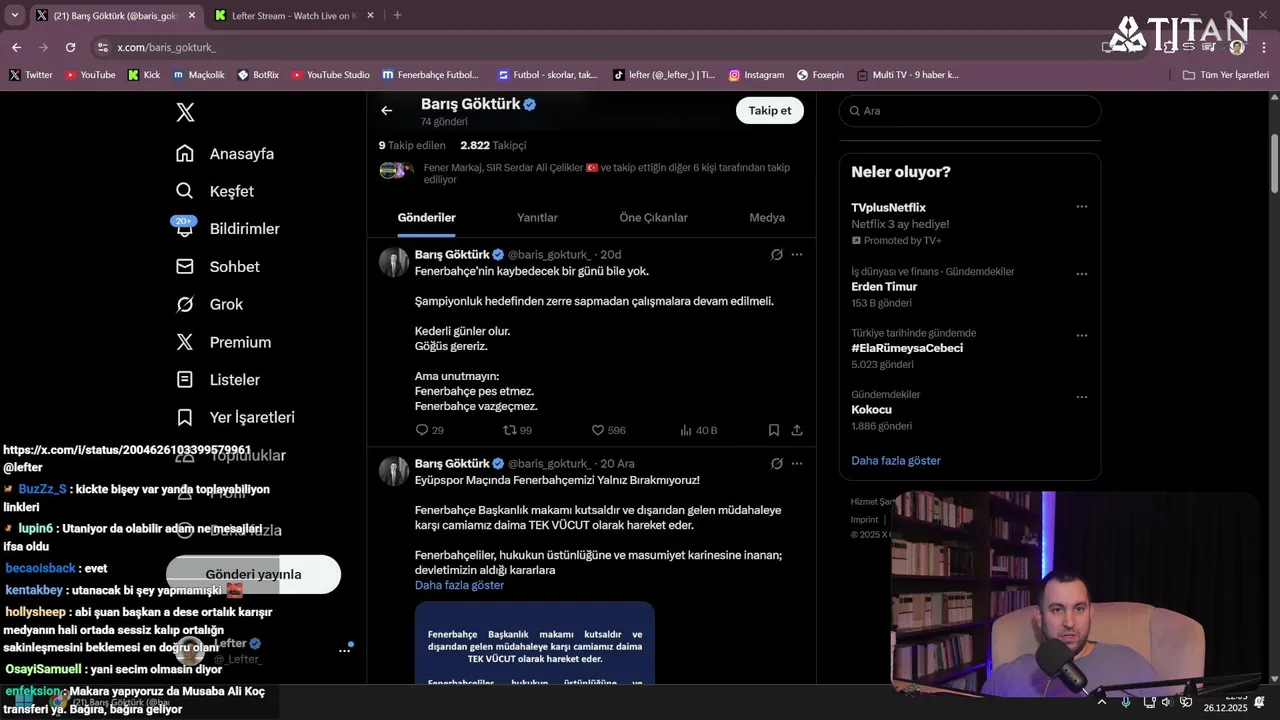
Task: Click browser back arrow button
Action: [16, 47]
